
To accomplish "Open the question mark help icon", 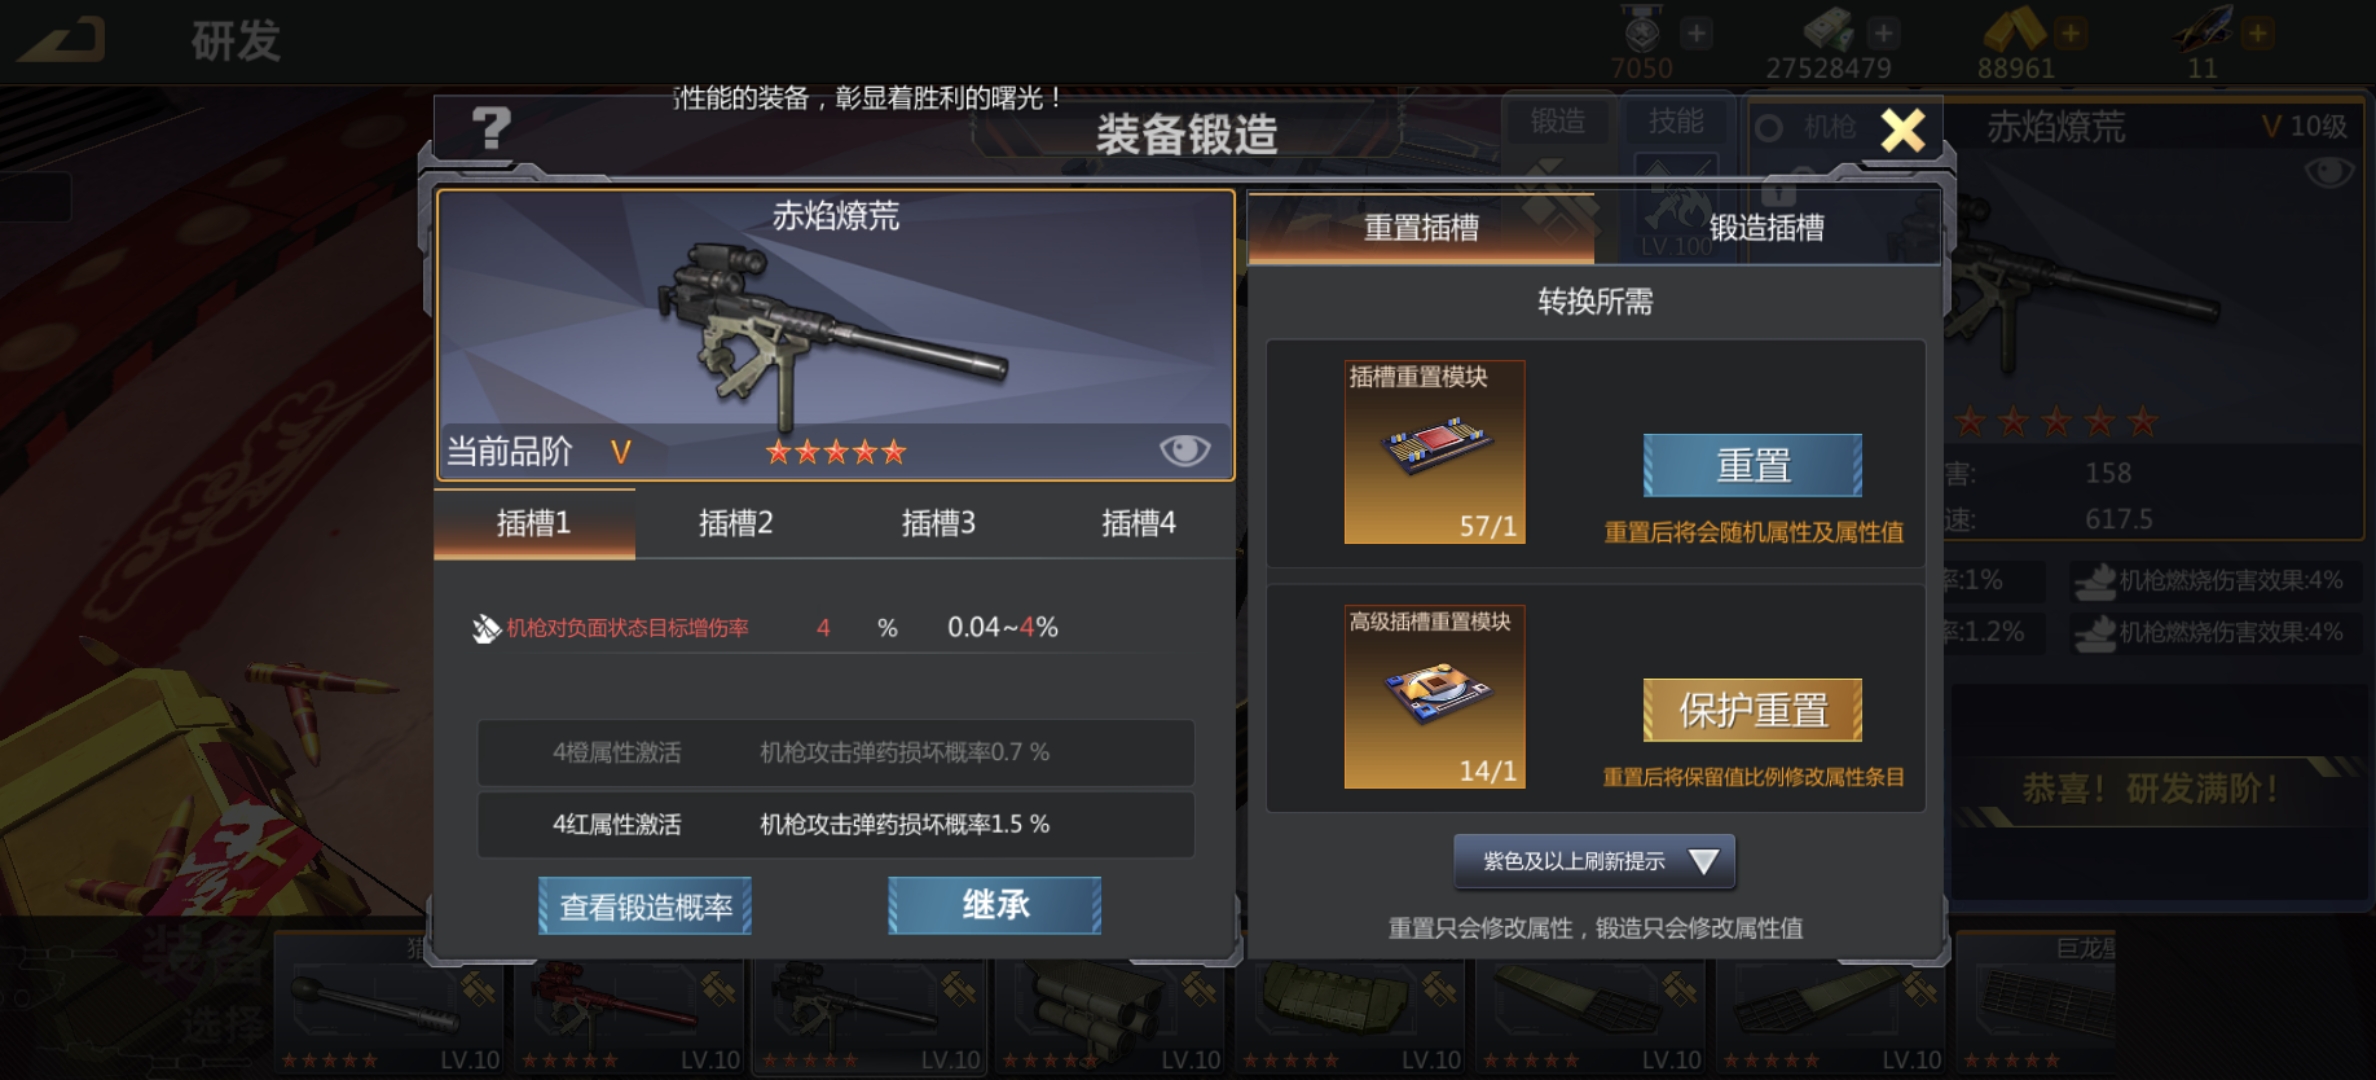I will click(x=490, y=129).
